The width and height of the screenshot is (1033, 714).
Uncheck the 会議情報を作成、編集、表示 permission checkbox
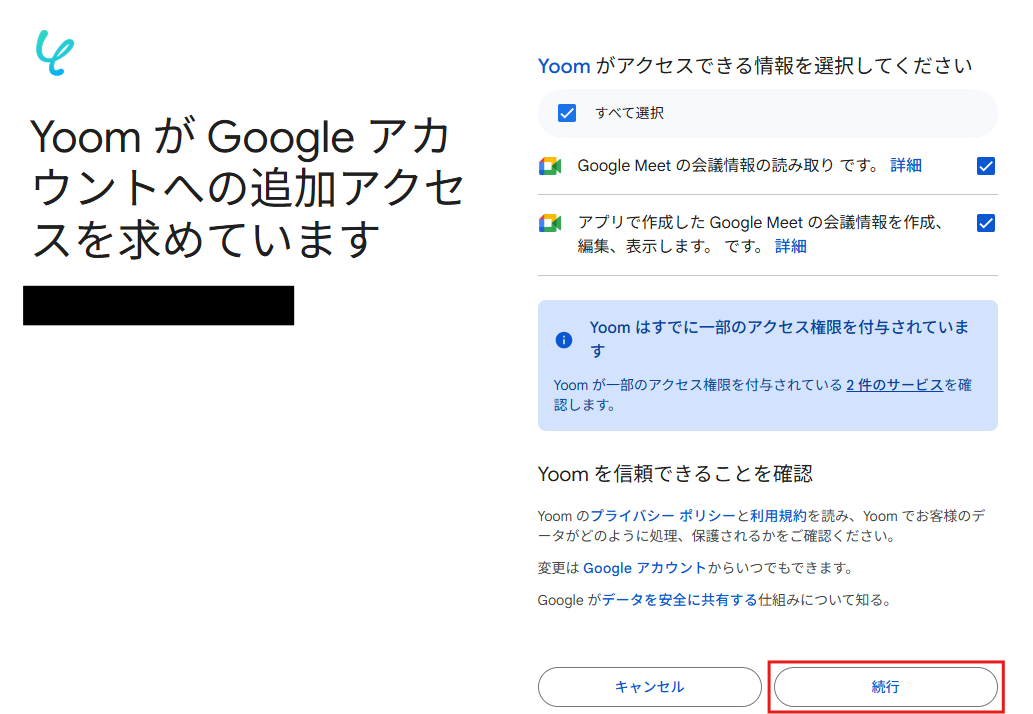click(986, 223)
